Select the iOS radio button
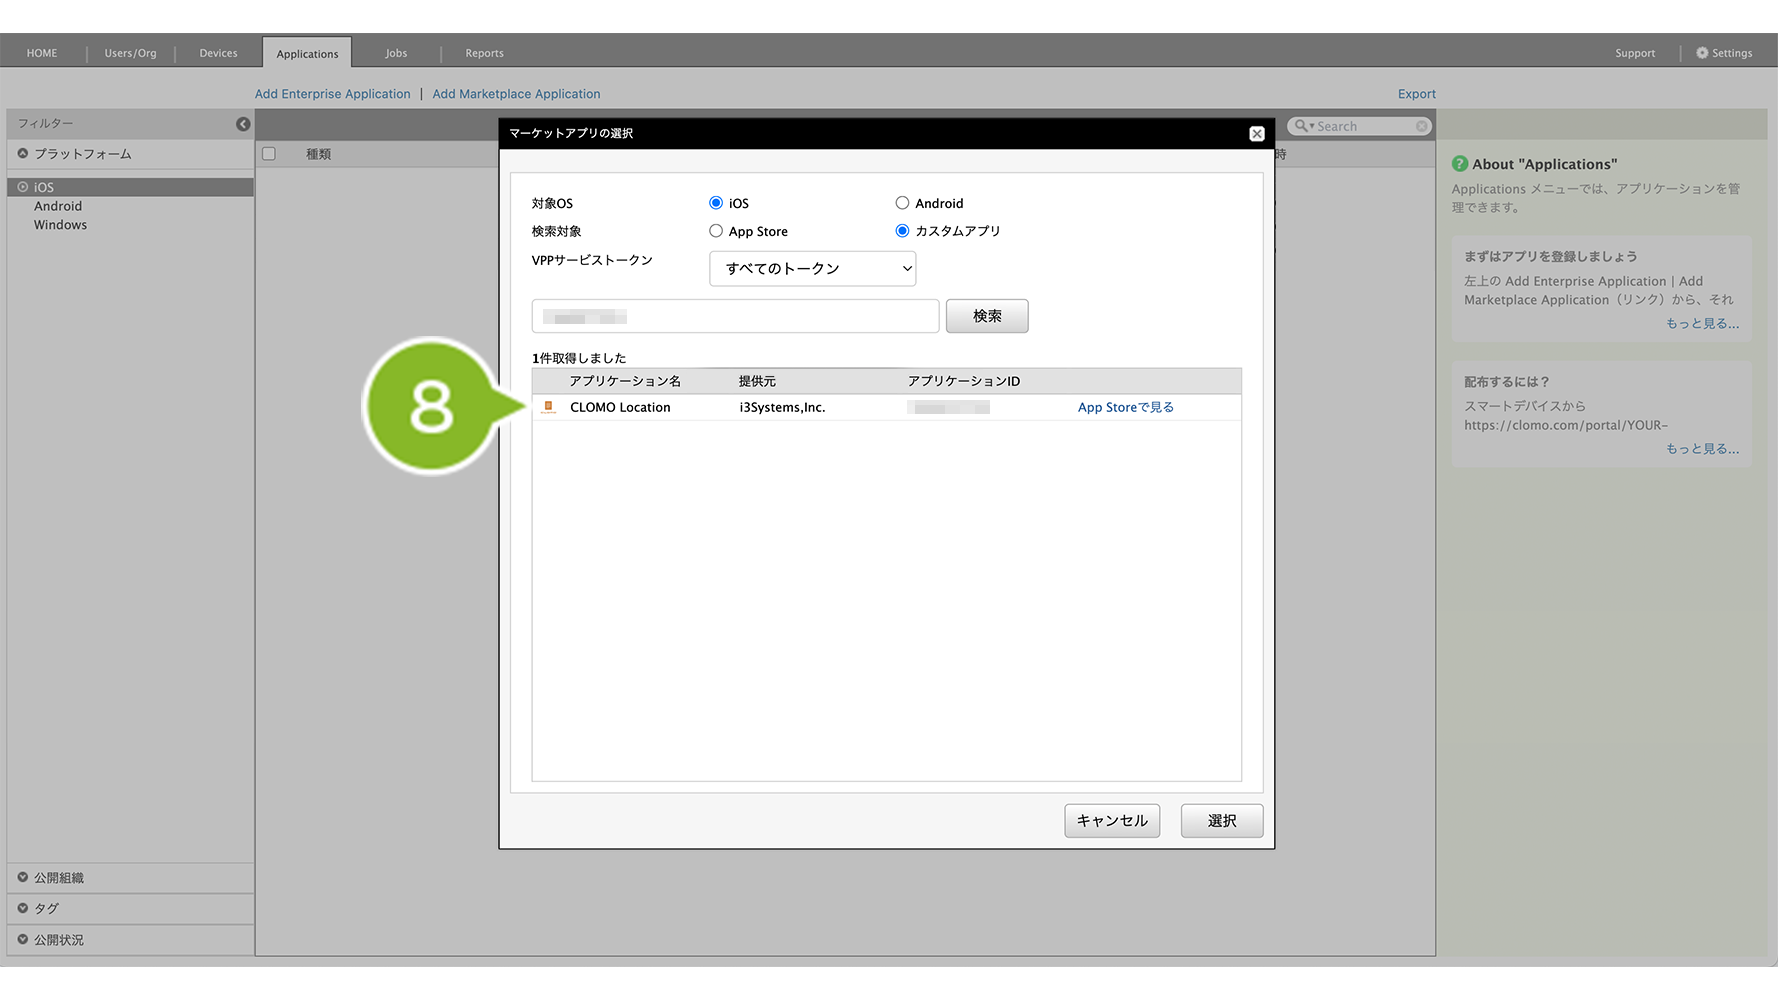This screenshot has height=1000, width=1778. click(716, 203)
